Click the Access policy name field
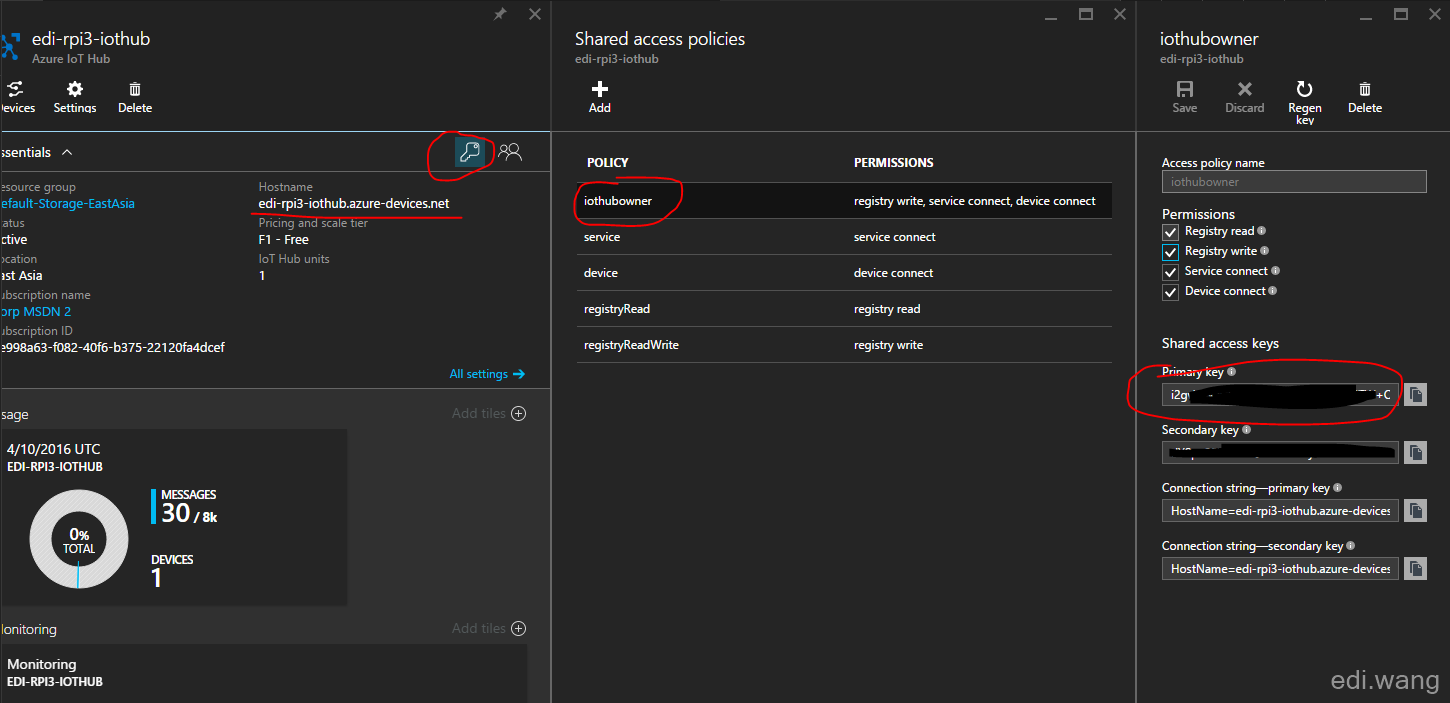Image resolution: width=1450 pixels, height=703 pixels. coord(1294,182)
